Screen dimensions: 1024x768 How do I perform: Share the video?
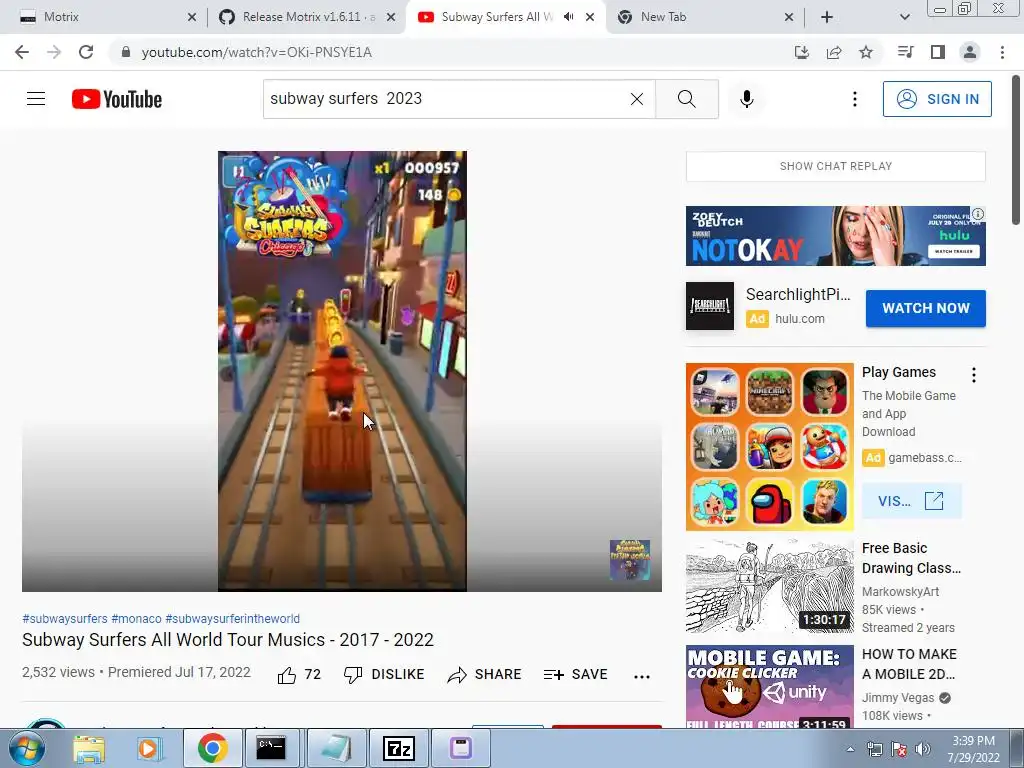tap(484, 675)
